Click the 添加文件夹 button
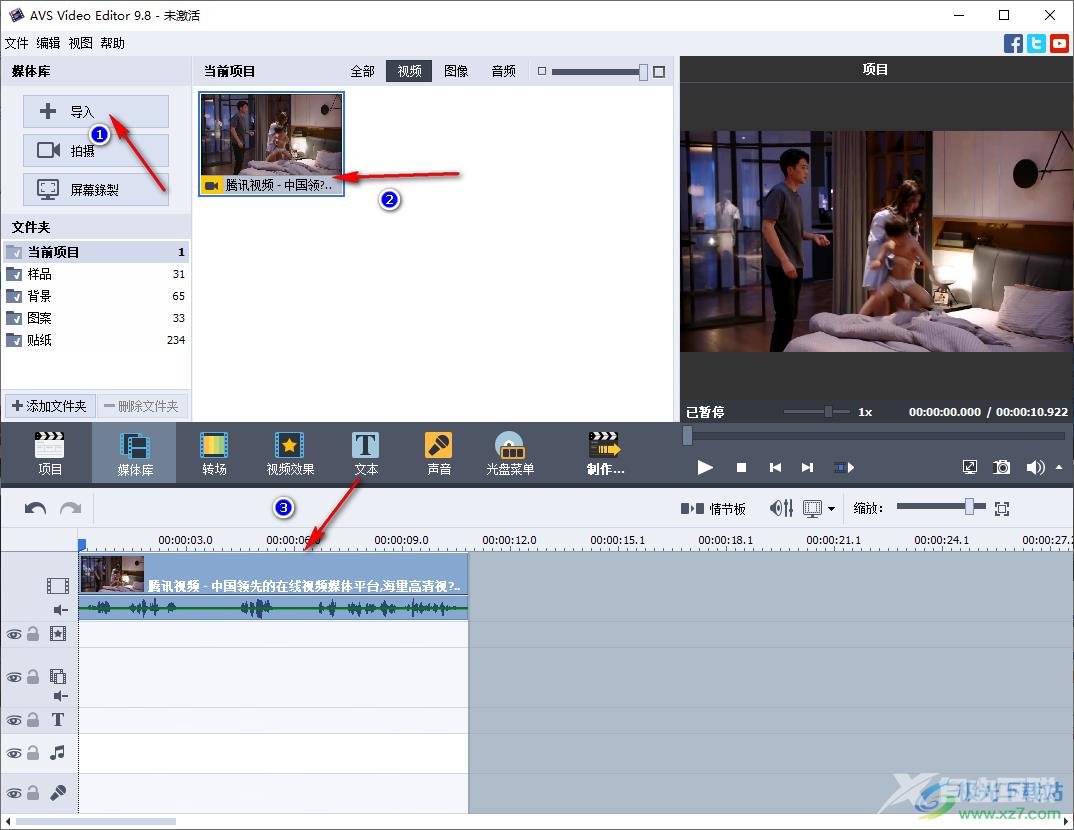 (x=49, y=406)
